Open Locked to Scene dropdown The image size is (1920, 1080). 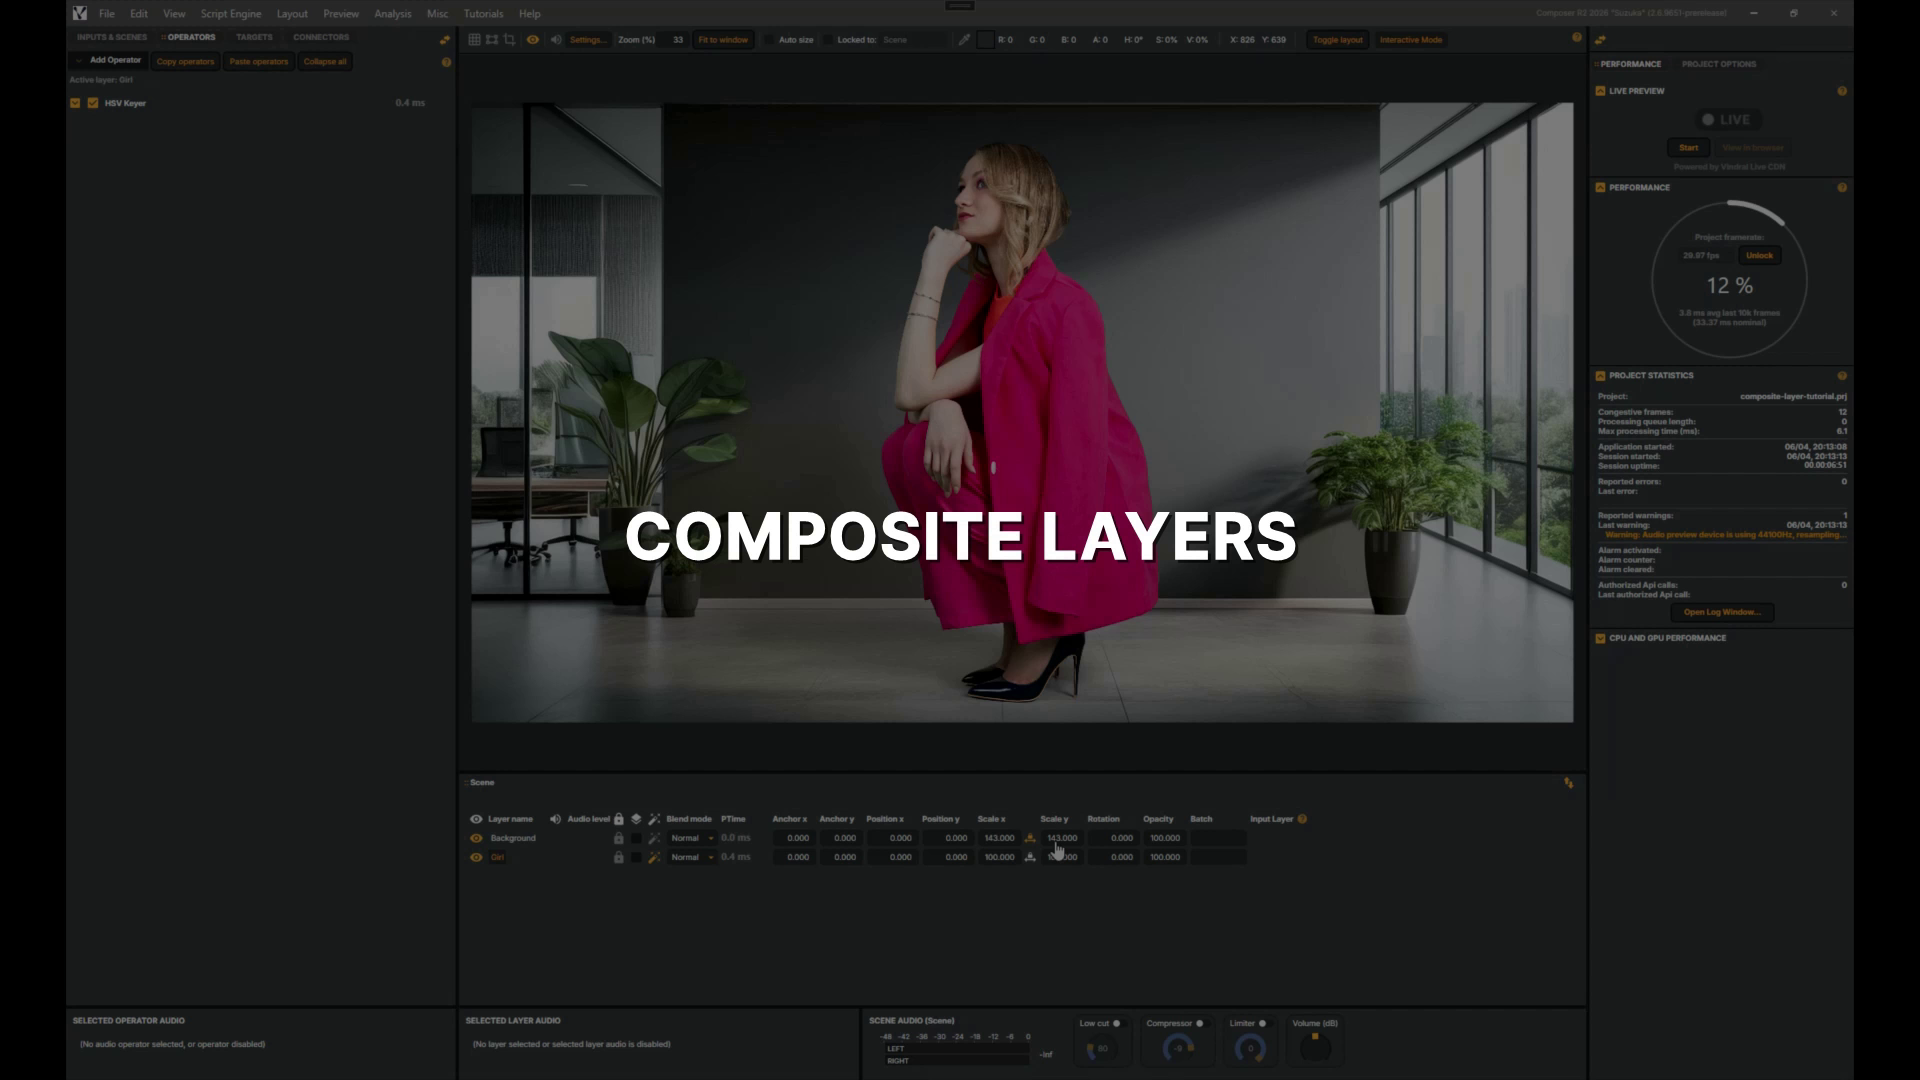(x=912, y=40)
